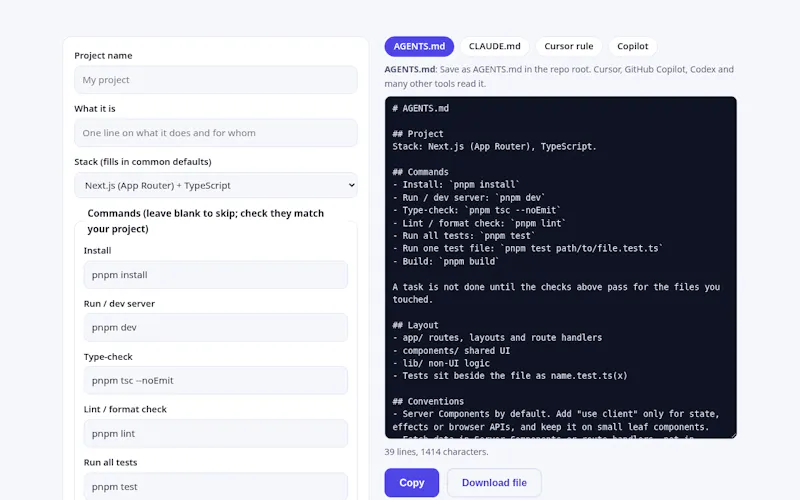Click the 'lib/ non-UI logic' output line
Image resolution: width=800 pixels, height=500 pixels.
tap(441, 363)
